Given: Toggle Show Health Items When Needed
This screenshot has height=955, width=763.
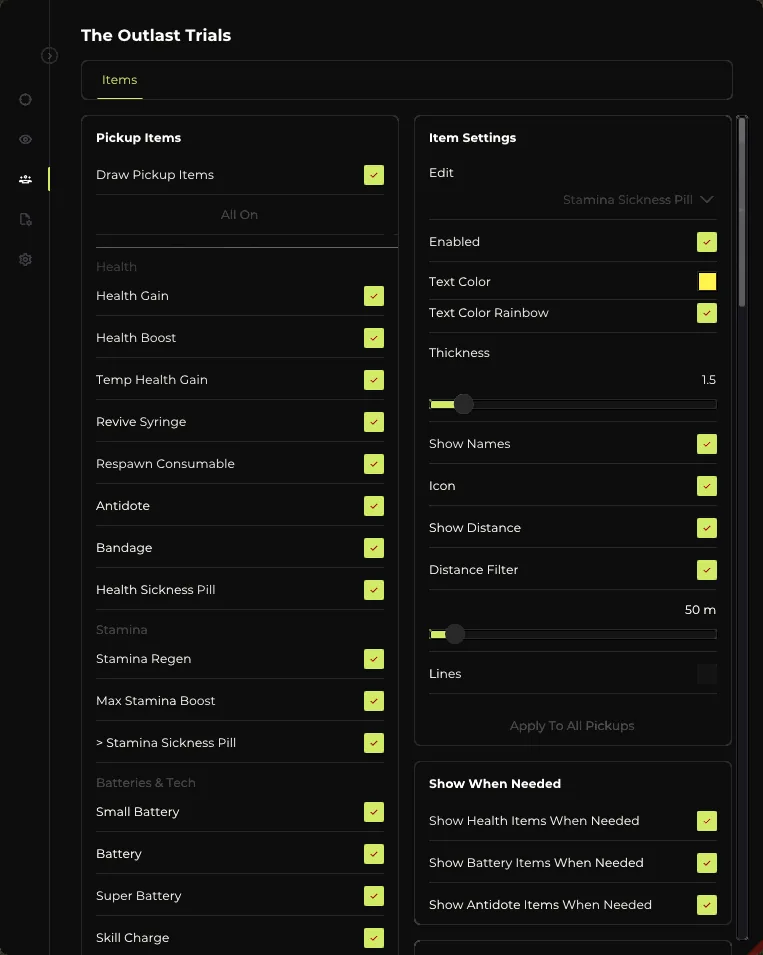Looking at the screenshot, I should coord(707,821).
